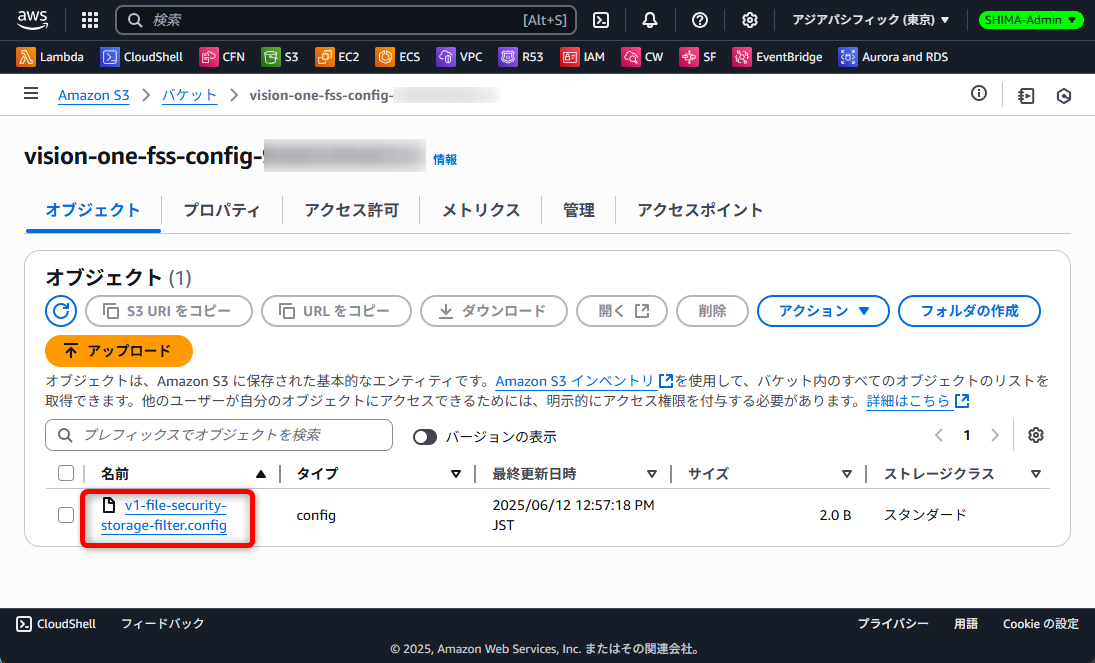Focus the prefix object search field
The width and height of the screenshot is (1095, 663).
(x=219, y=435)
